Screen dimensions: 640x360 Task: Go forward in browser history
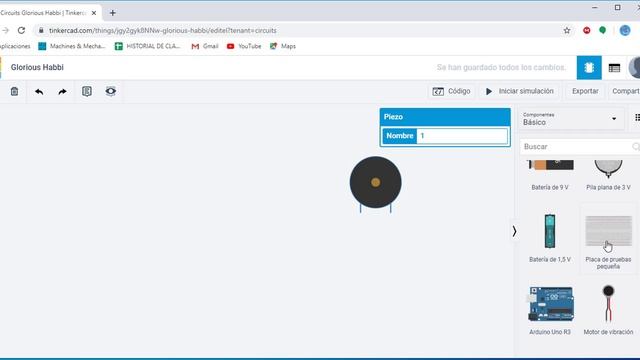5,30
